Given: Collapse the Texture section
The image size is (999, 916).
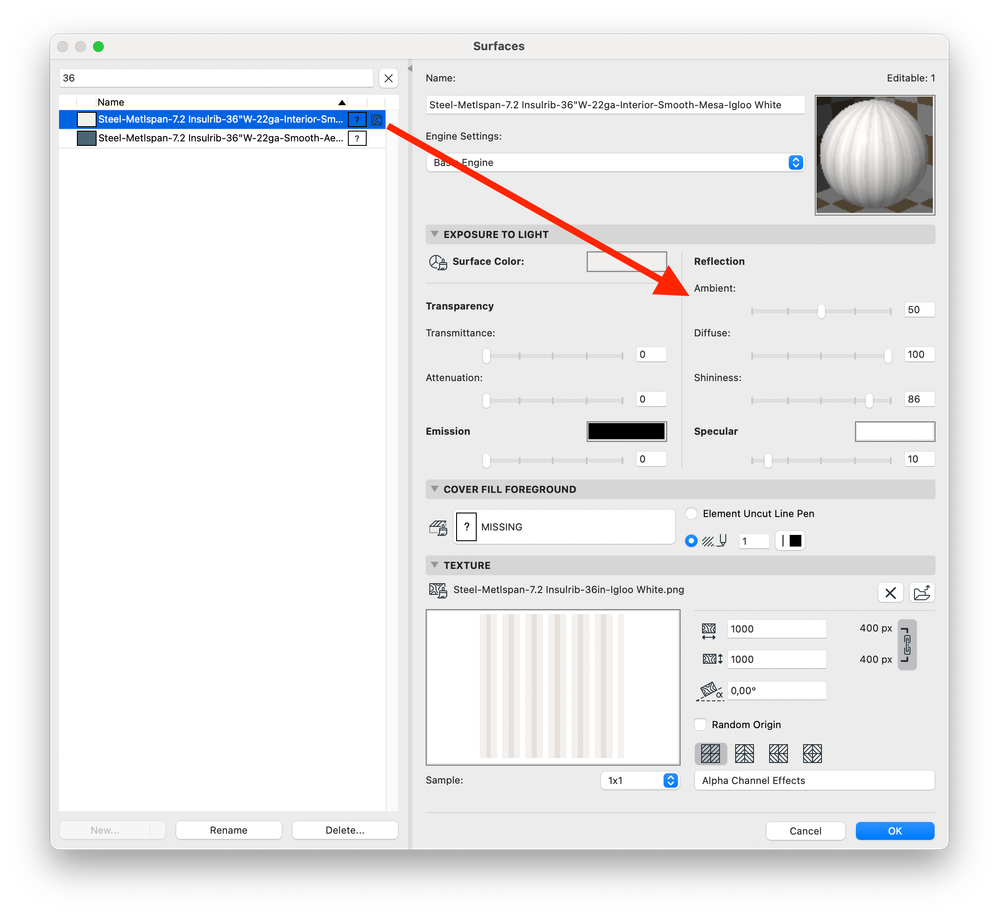Looking at the screenshot, I should [x=435, y=565].
